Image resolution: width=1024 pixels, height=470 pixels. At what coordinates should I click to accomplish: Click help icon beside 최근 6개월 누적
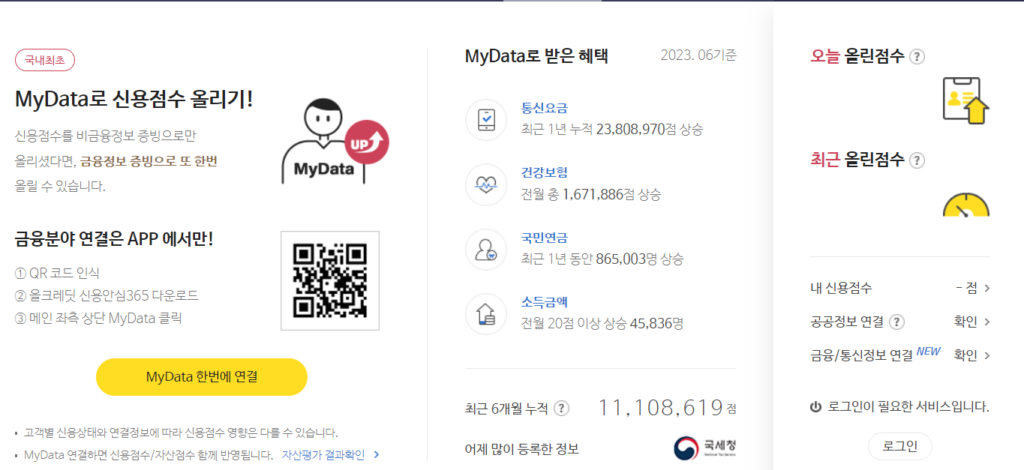click(x=562, y=408)
